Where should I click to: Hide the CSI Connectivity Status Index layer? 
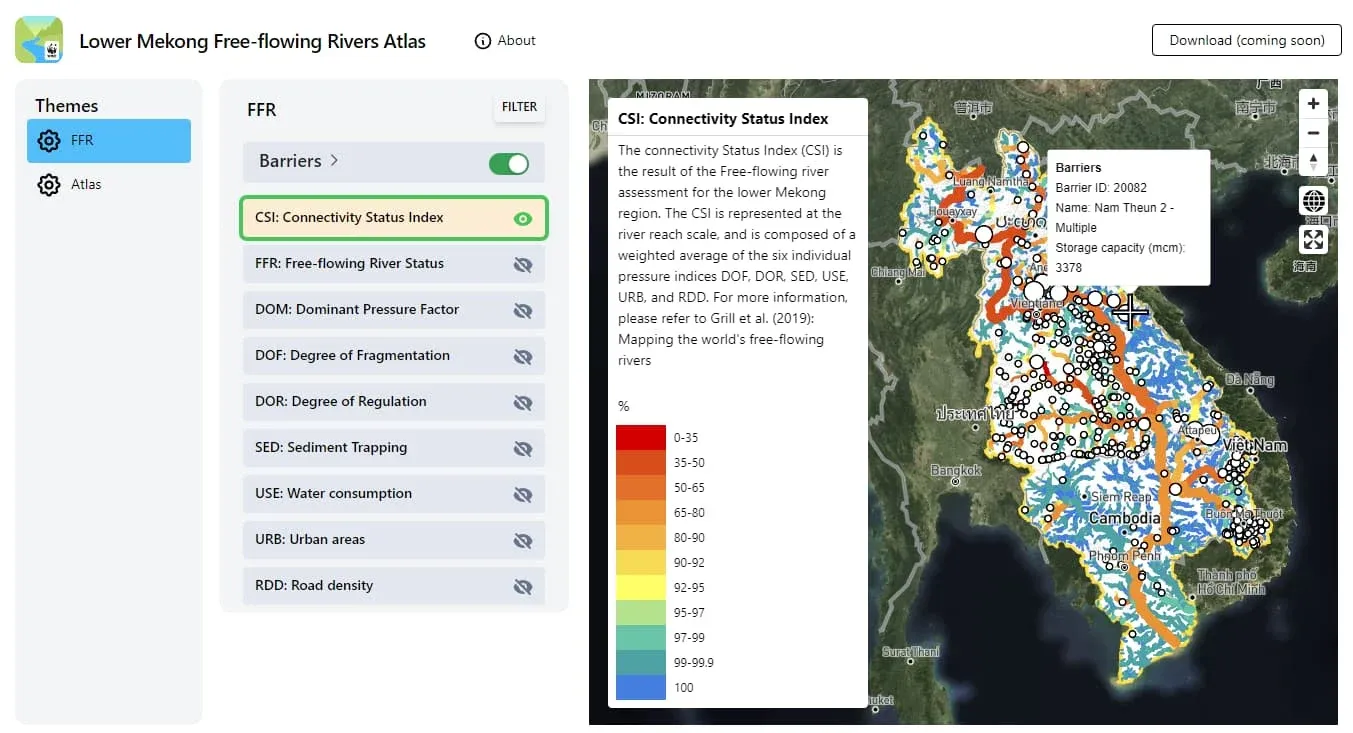point(522,218)
